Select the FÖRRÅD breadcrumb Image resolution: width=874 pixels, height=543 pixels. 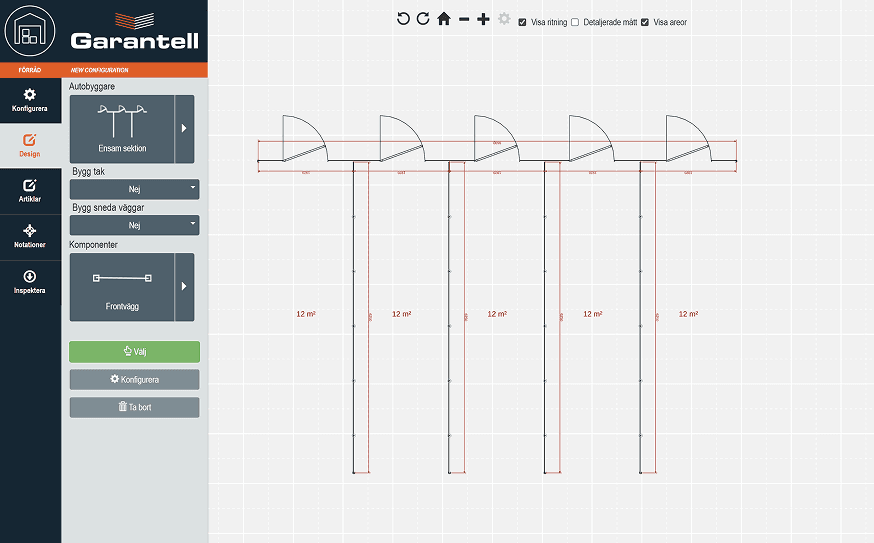30,70
